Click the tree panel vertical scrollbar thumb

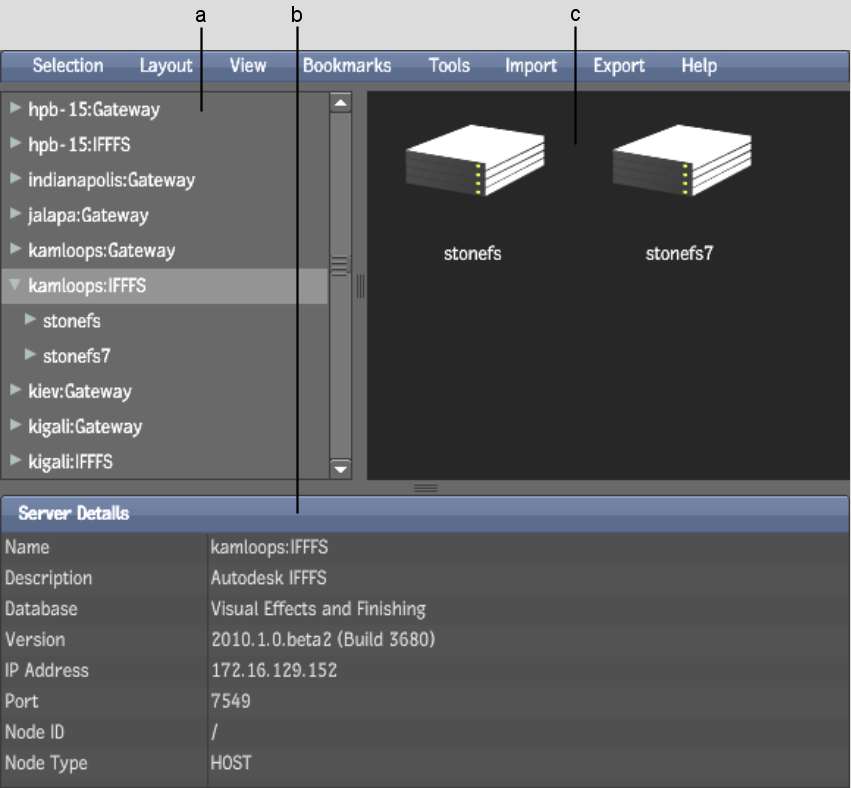[x=341, y=266]
